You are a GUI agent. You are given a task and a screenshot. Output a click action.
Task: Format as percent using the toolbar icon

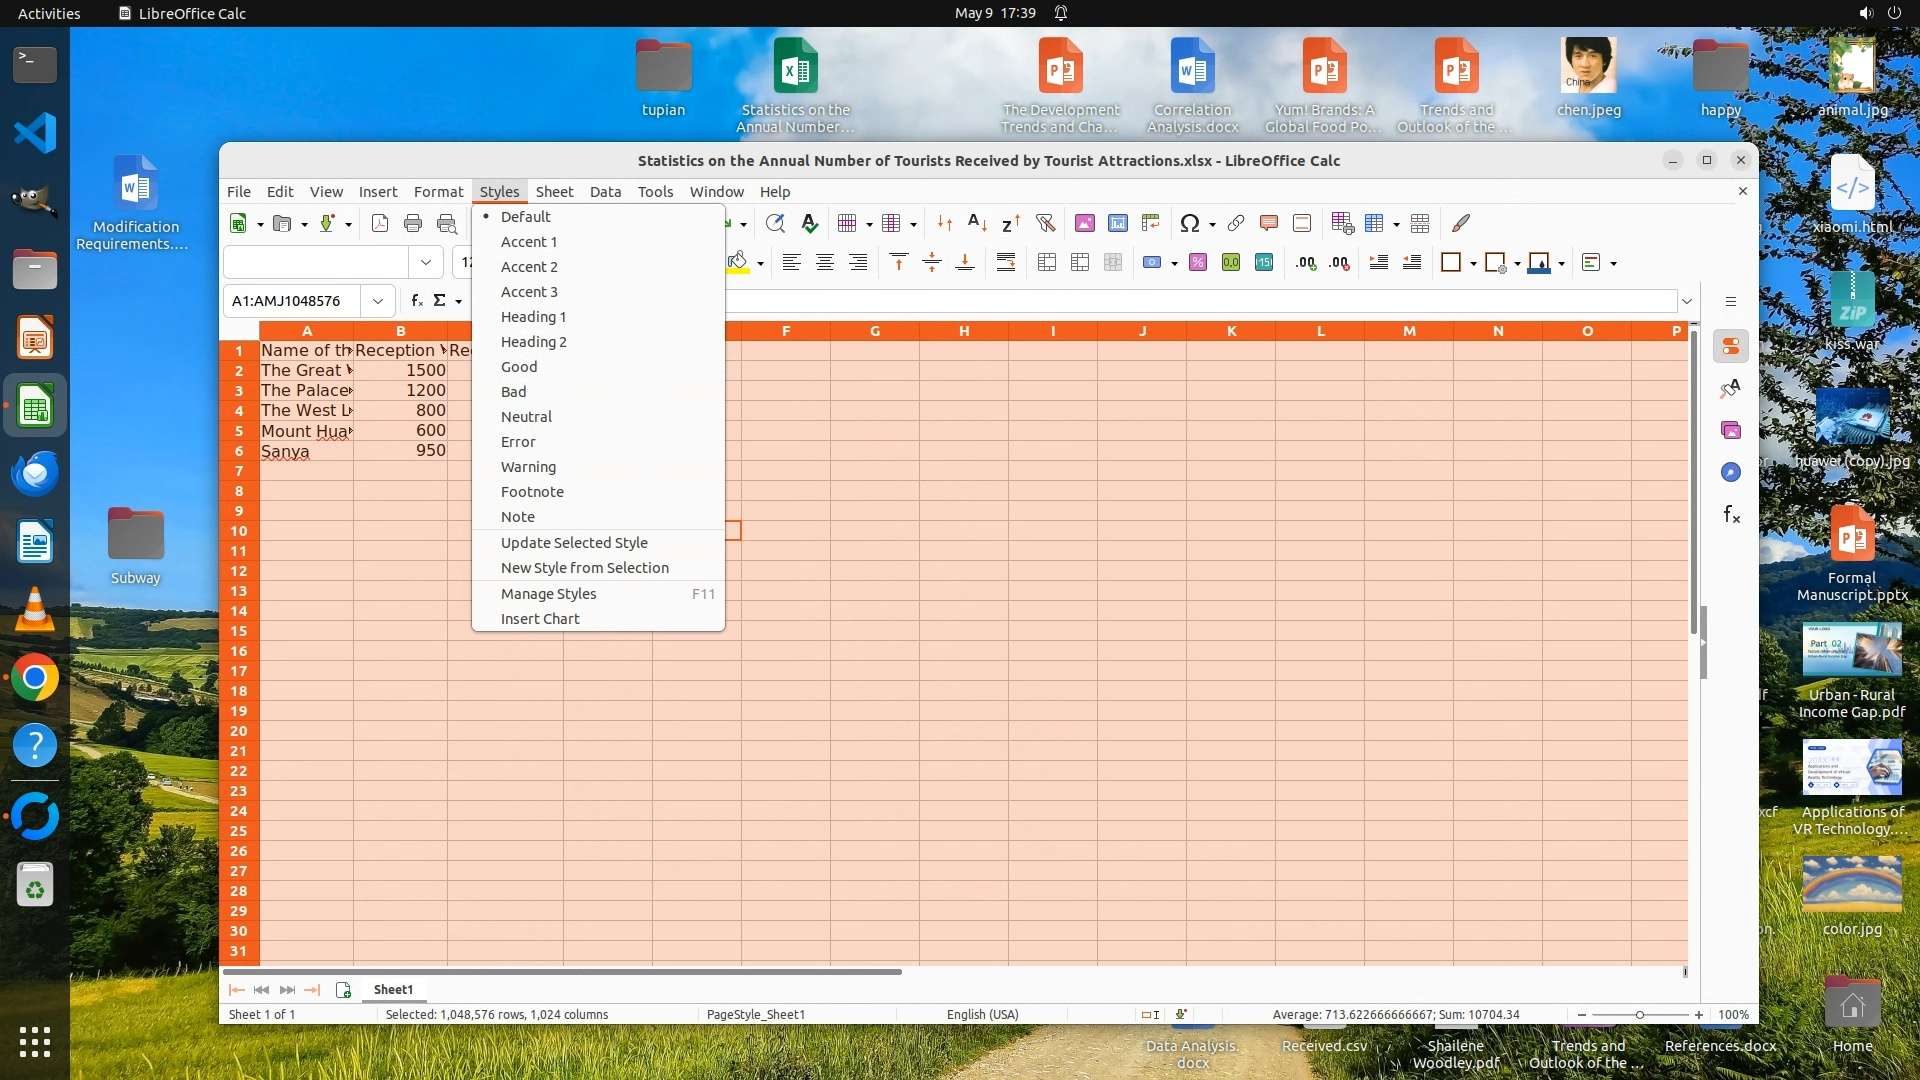coord(1198,262)
